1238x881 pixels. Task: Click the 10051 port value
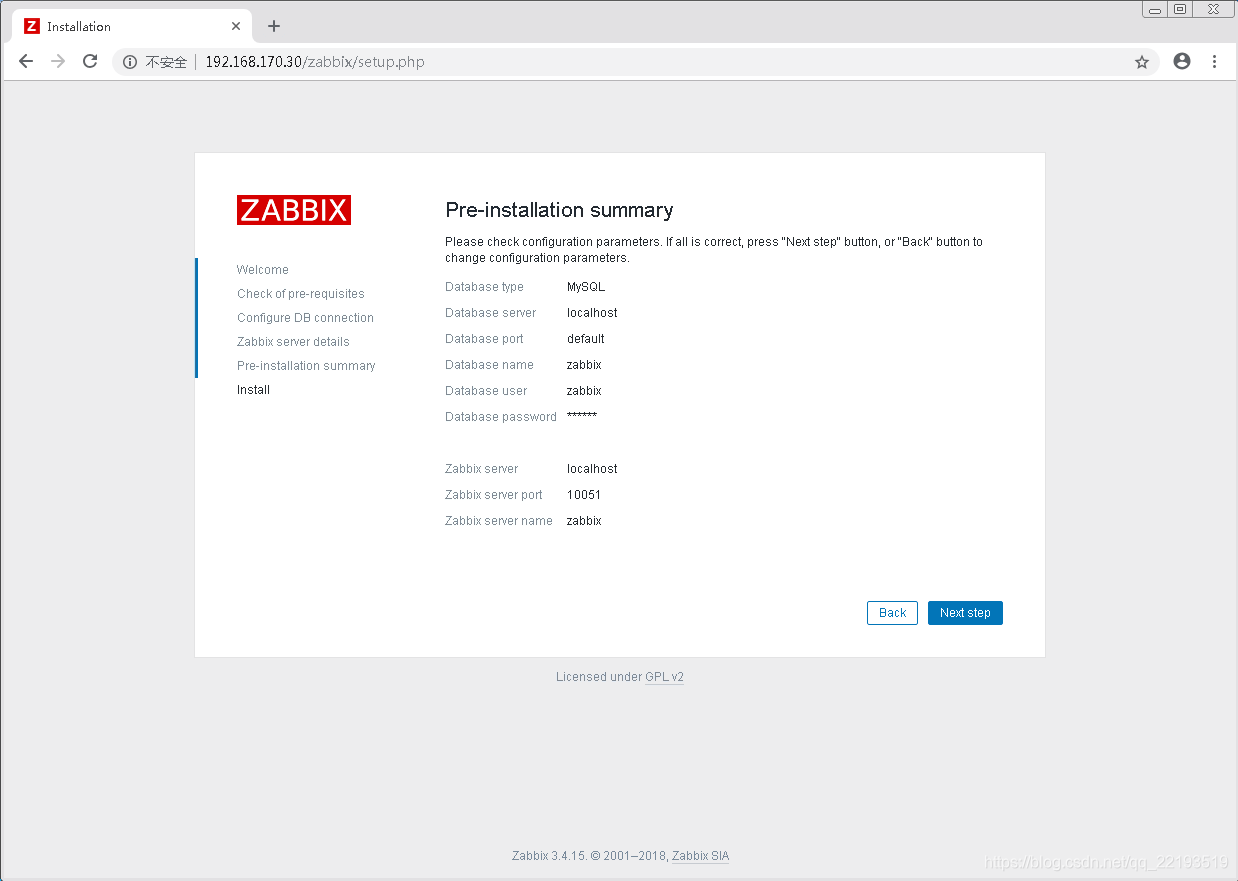tap(584, 495)
